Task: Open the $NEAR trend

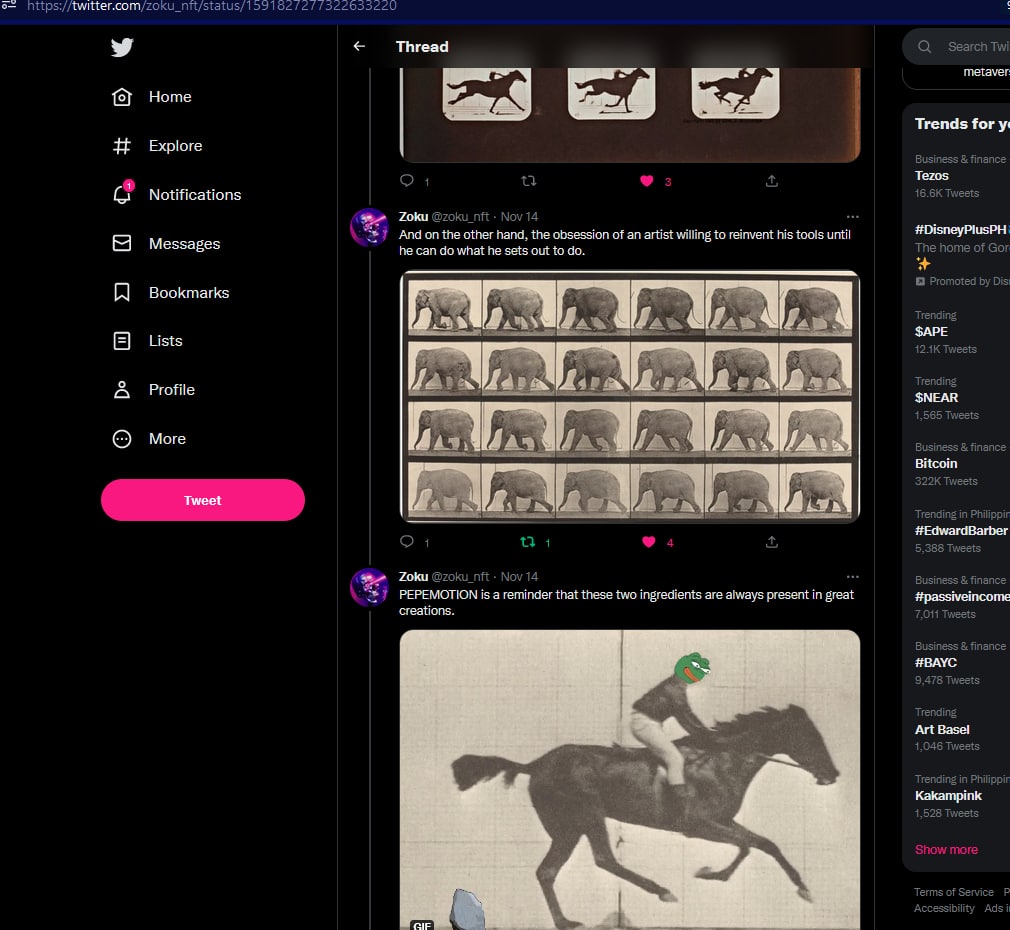Action: pyautogui.click(x=936, y=397)
